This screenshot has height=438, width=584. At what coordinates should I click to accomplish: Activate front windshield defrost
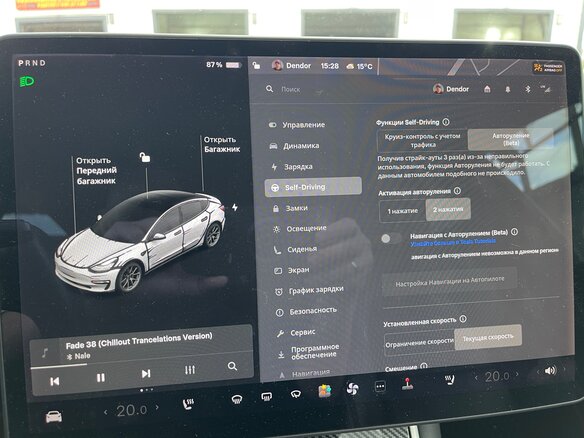(x=237, y=400)
